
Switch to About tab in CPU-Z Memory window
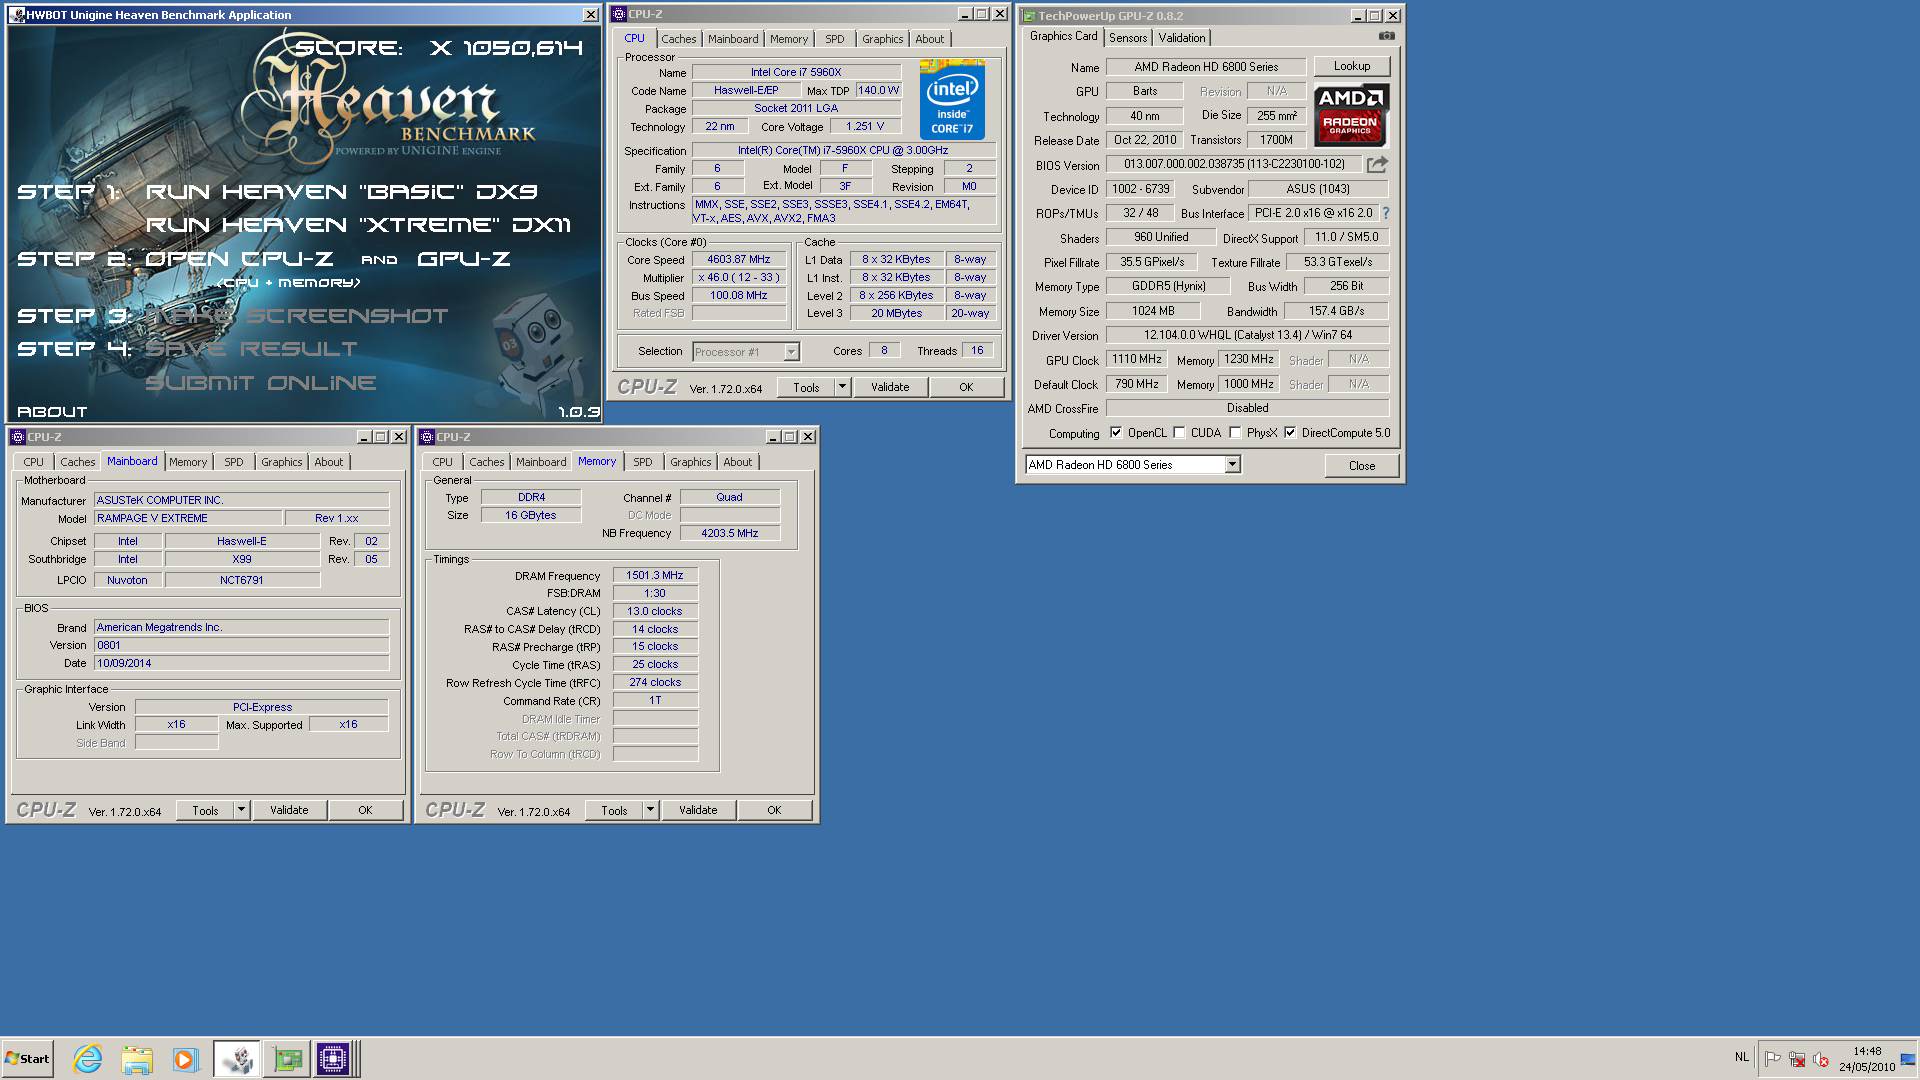738,462
